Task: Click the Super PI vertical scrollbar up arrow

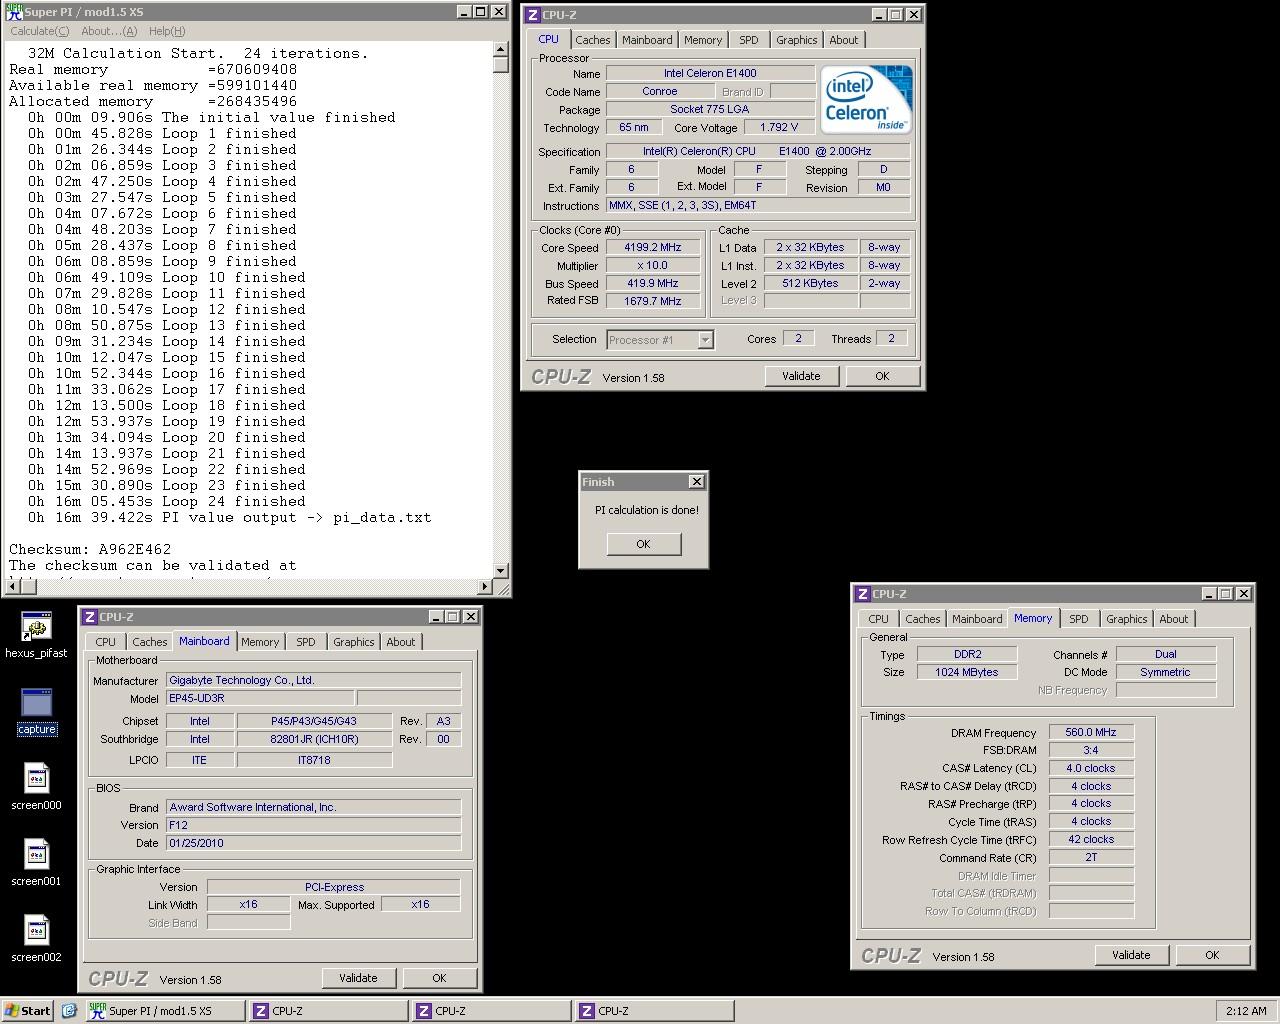Action: click(x=501, y=49)
